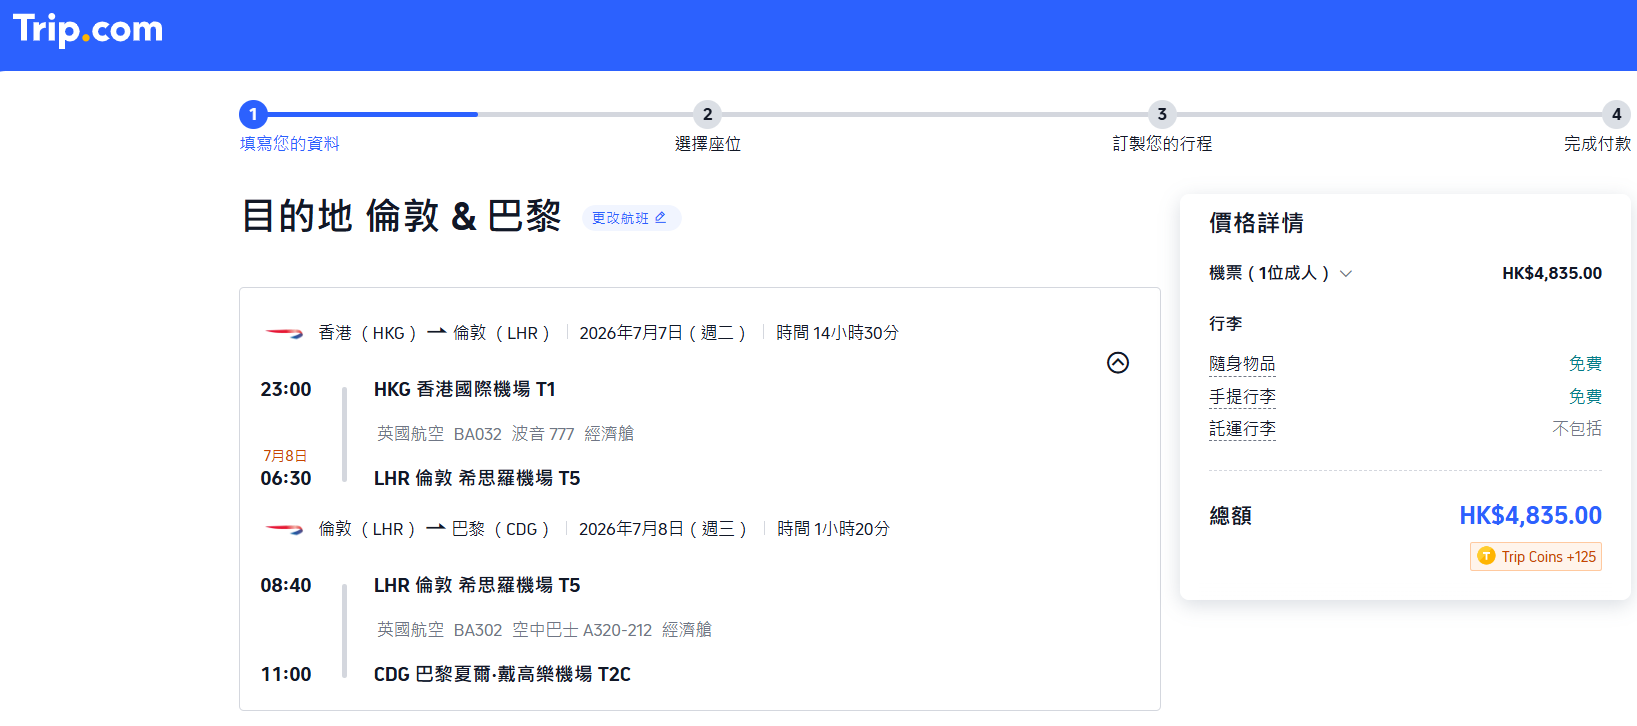Click the HK$4,835.00 total amount

(x=1530, y=516)
